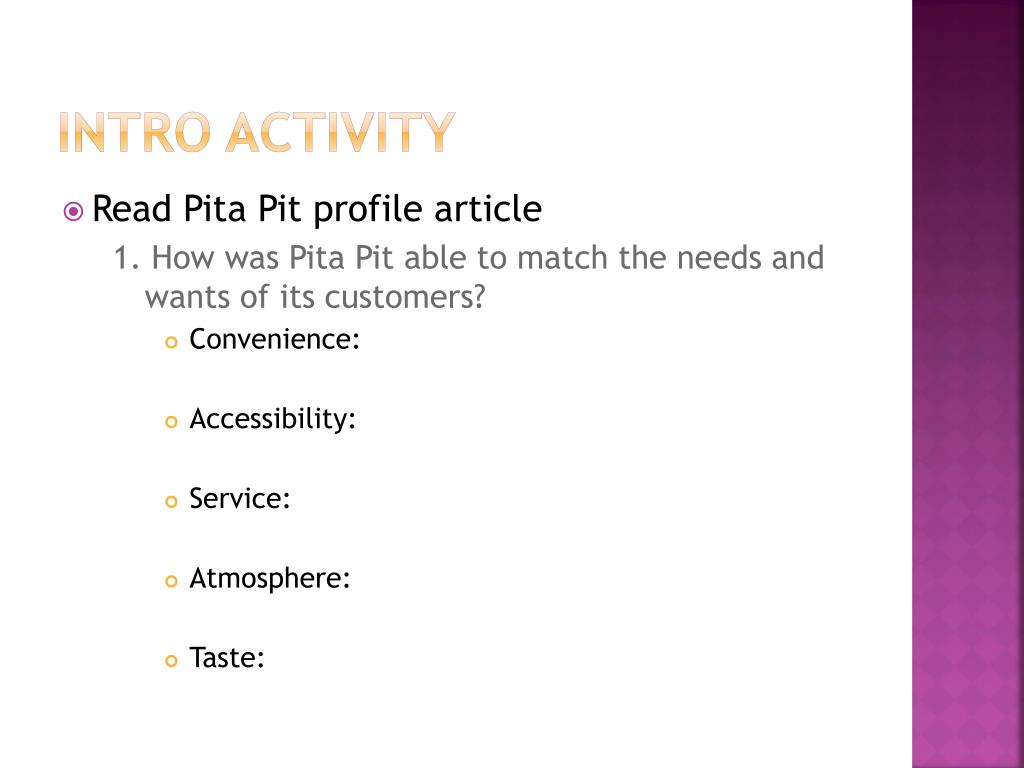Click the Convenience: text

tap(274, 339)
